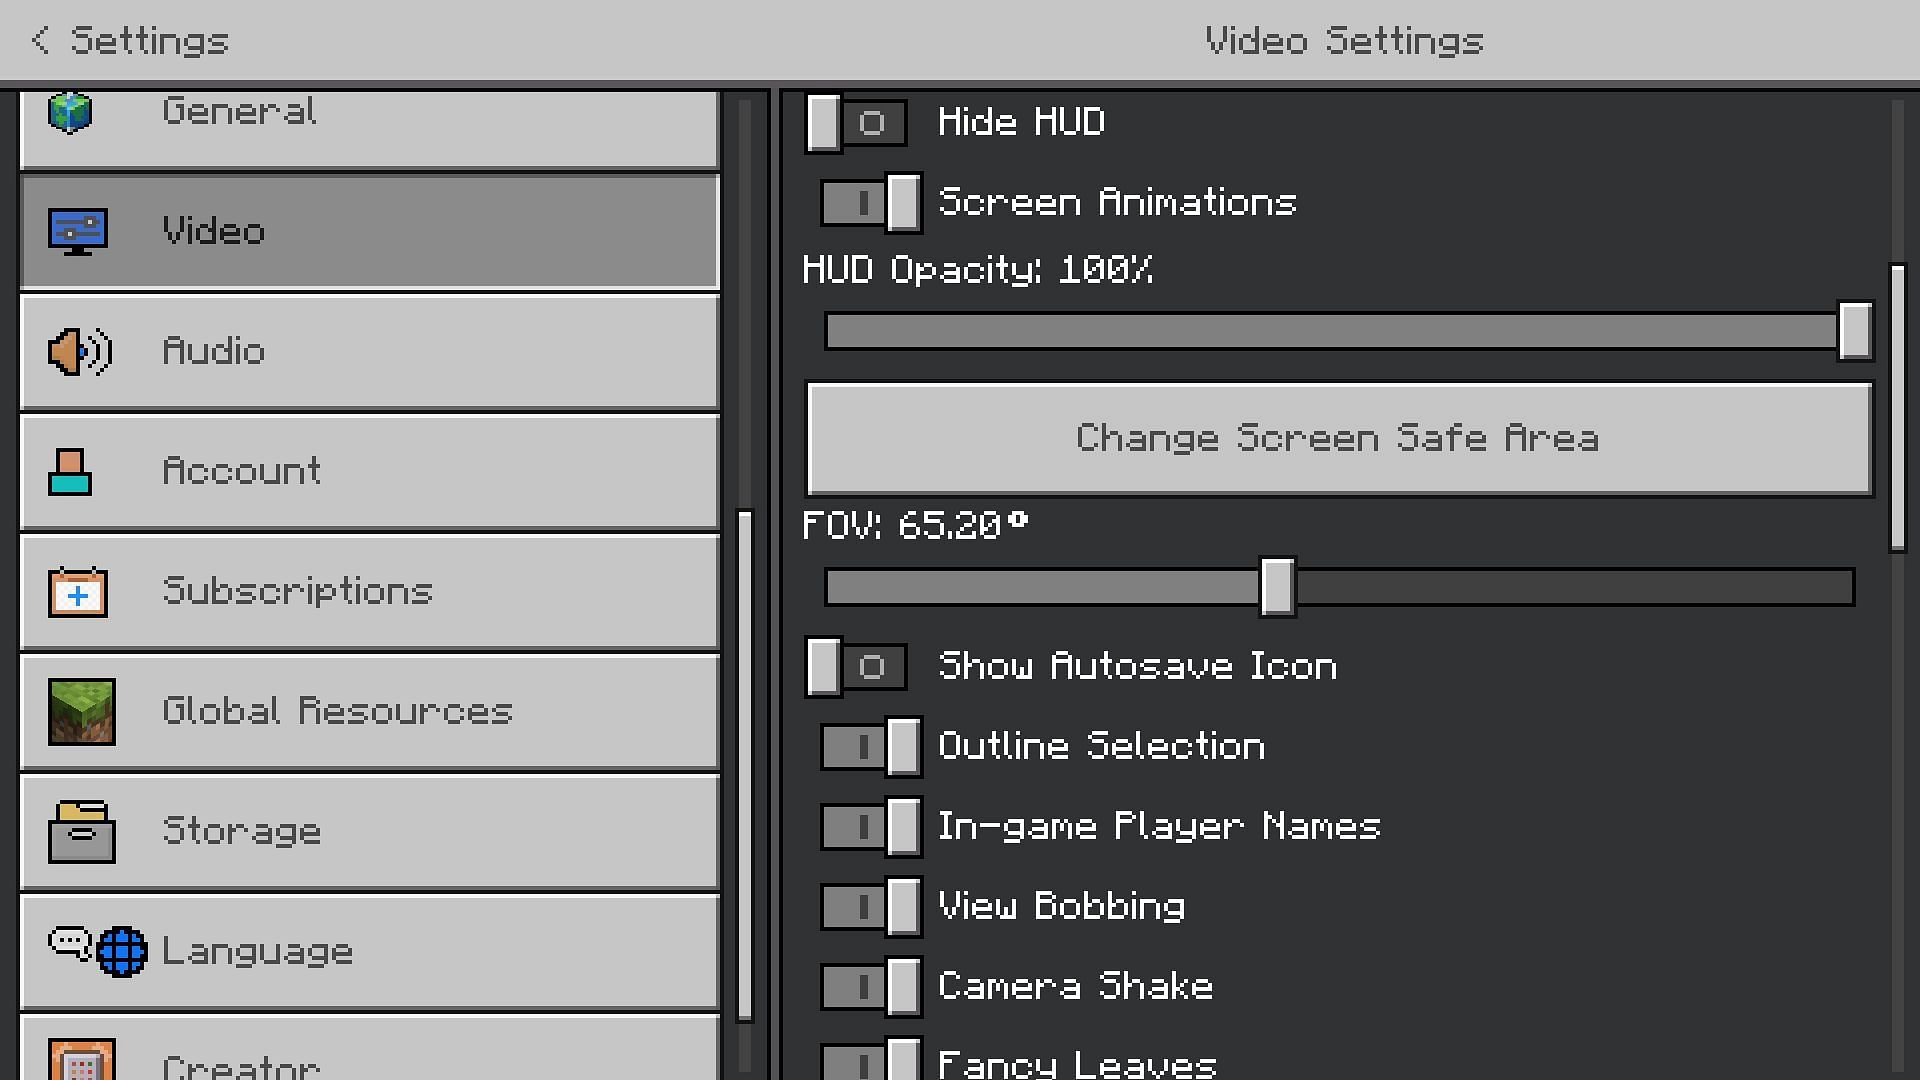Drag the FOV slider to adjust
This screenshot has width=1920, height=1080.
(1275, 585)
